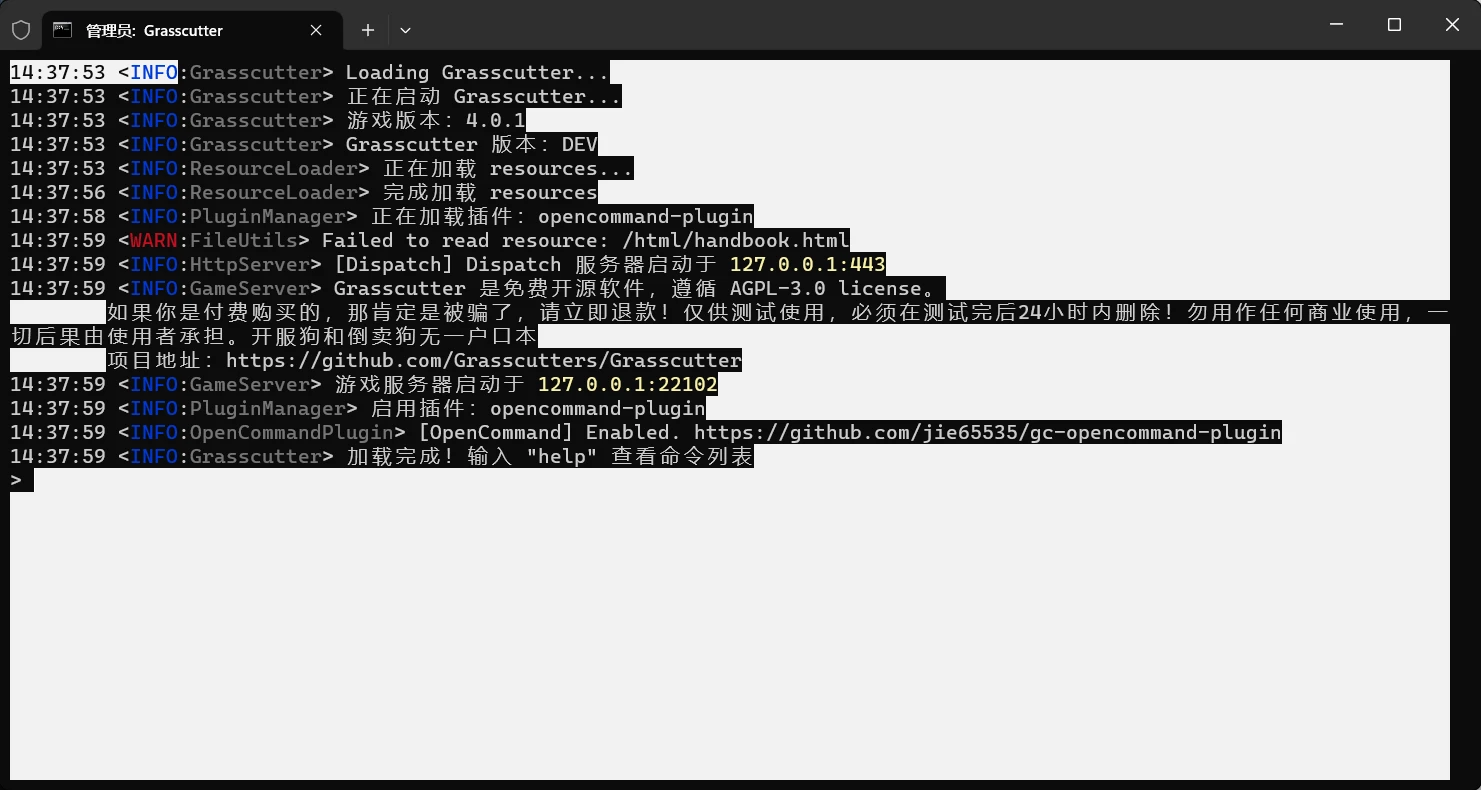Open the Grasscutters/Grasscutter GitHub project URL
The height and width of the screenshot is (790, 1481).
click(x=484, y=360)
